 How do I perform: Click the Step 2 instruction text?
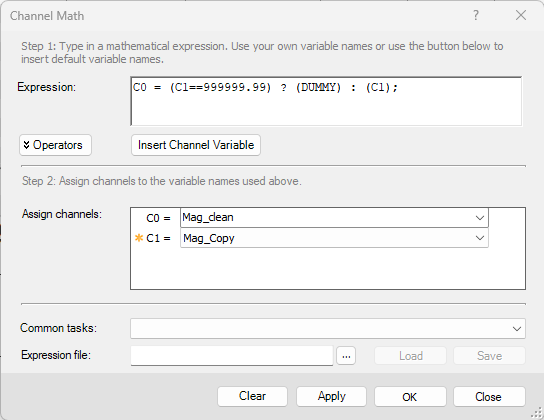[x=162, y=181]
